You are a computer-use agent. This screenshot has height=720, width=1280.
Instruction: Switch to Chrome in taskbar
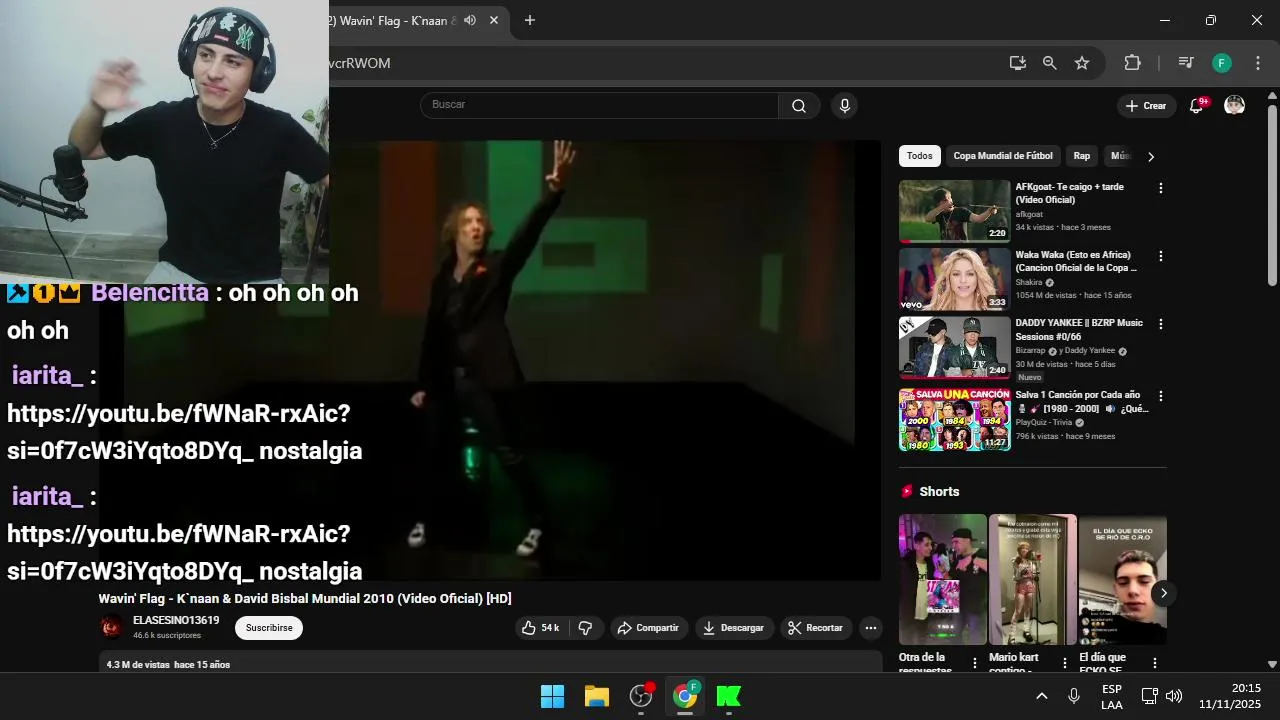click(x=685, y=696)
